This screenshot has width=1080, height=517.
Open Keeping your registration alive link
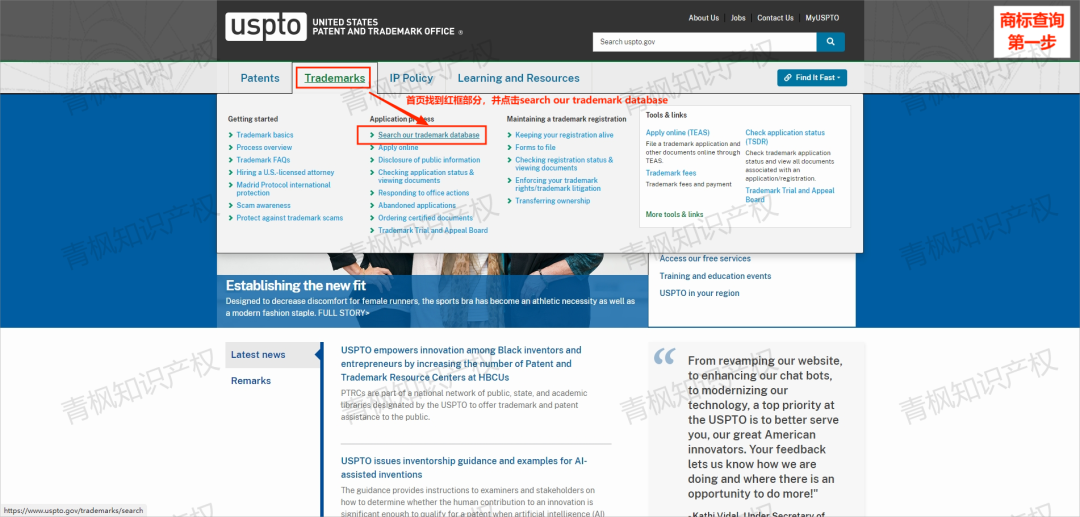point(564,135)
